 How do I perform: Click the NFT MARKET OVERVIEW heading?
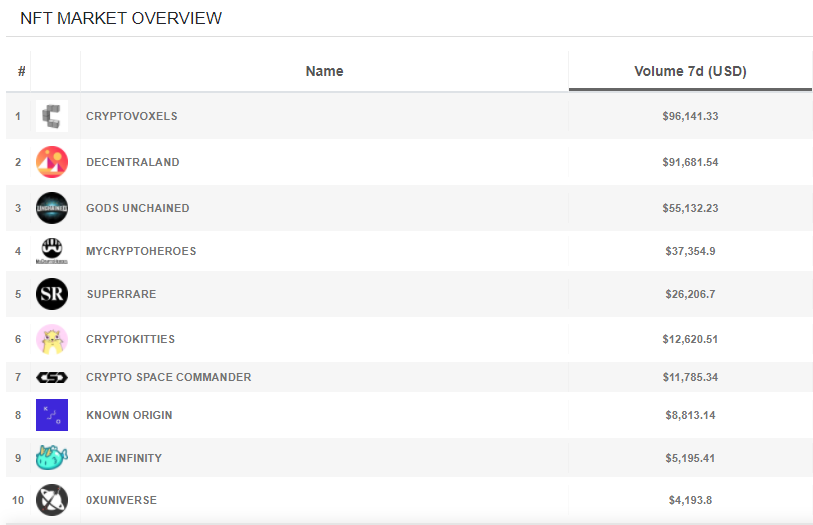121,18
